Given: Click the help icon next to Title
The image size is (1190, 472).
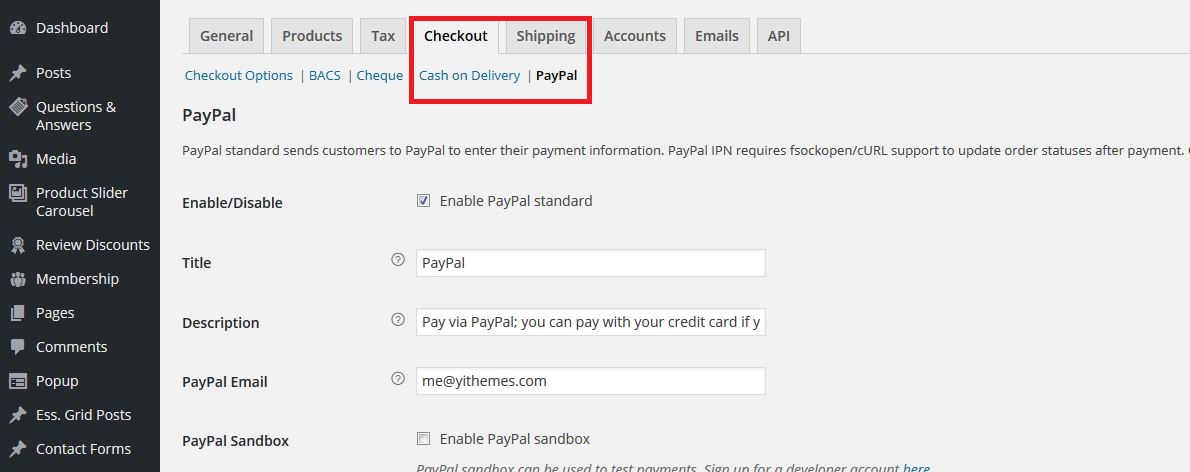Looking at the screenshot, I should [398, 260].
